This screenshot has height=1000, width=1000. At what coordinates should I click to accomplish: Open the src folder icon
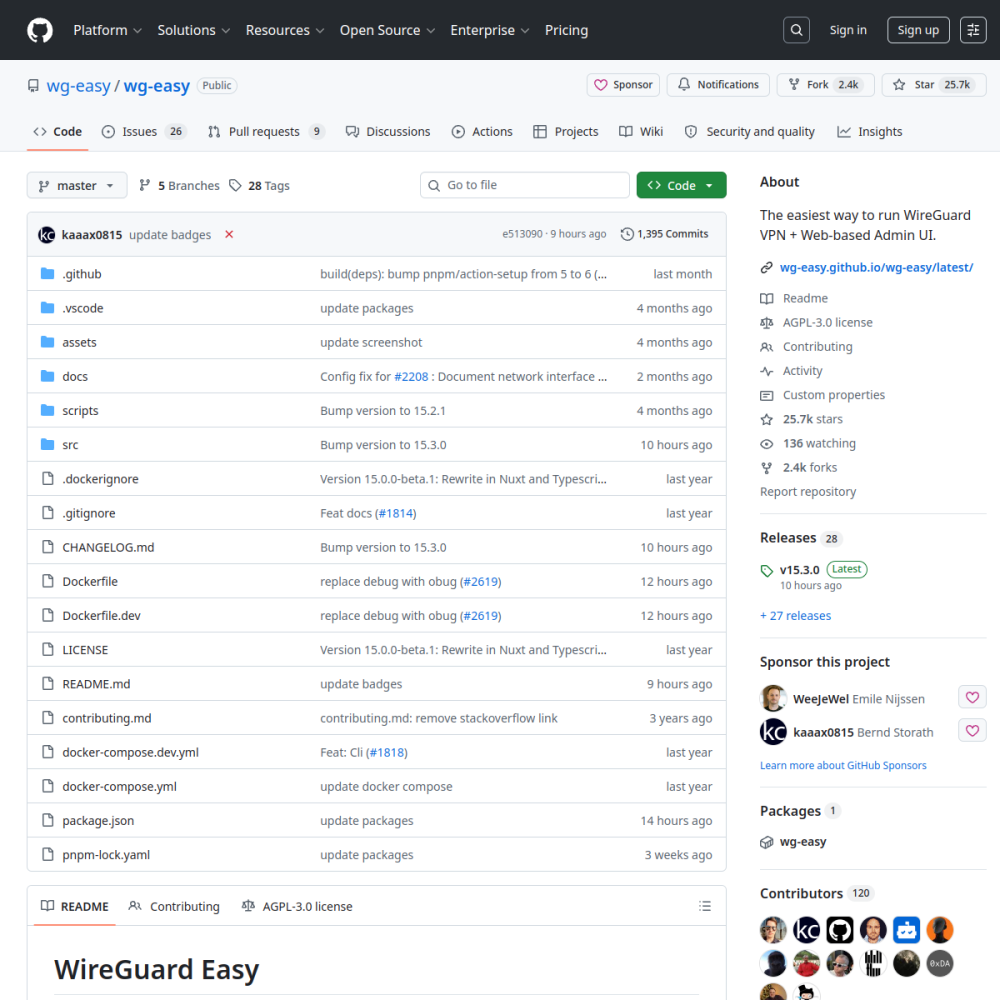(x=47, y=445)
